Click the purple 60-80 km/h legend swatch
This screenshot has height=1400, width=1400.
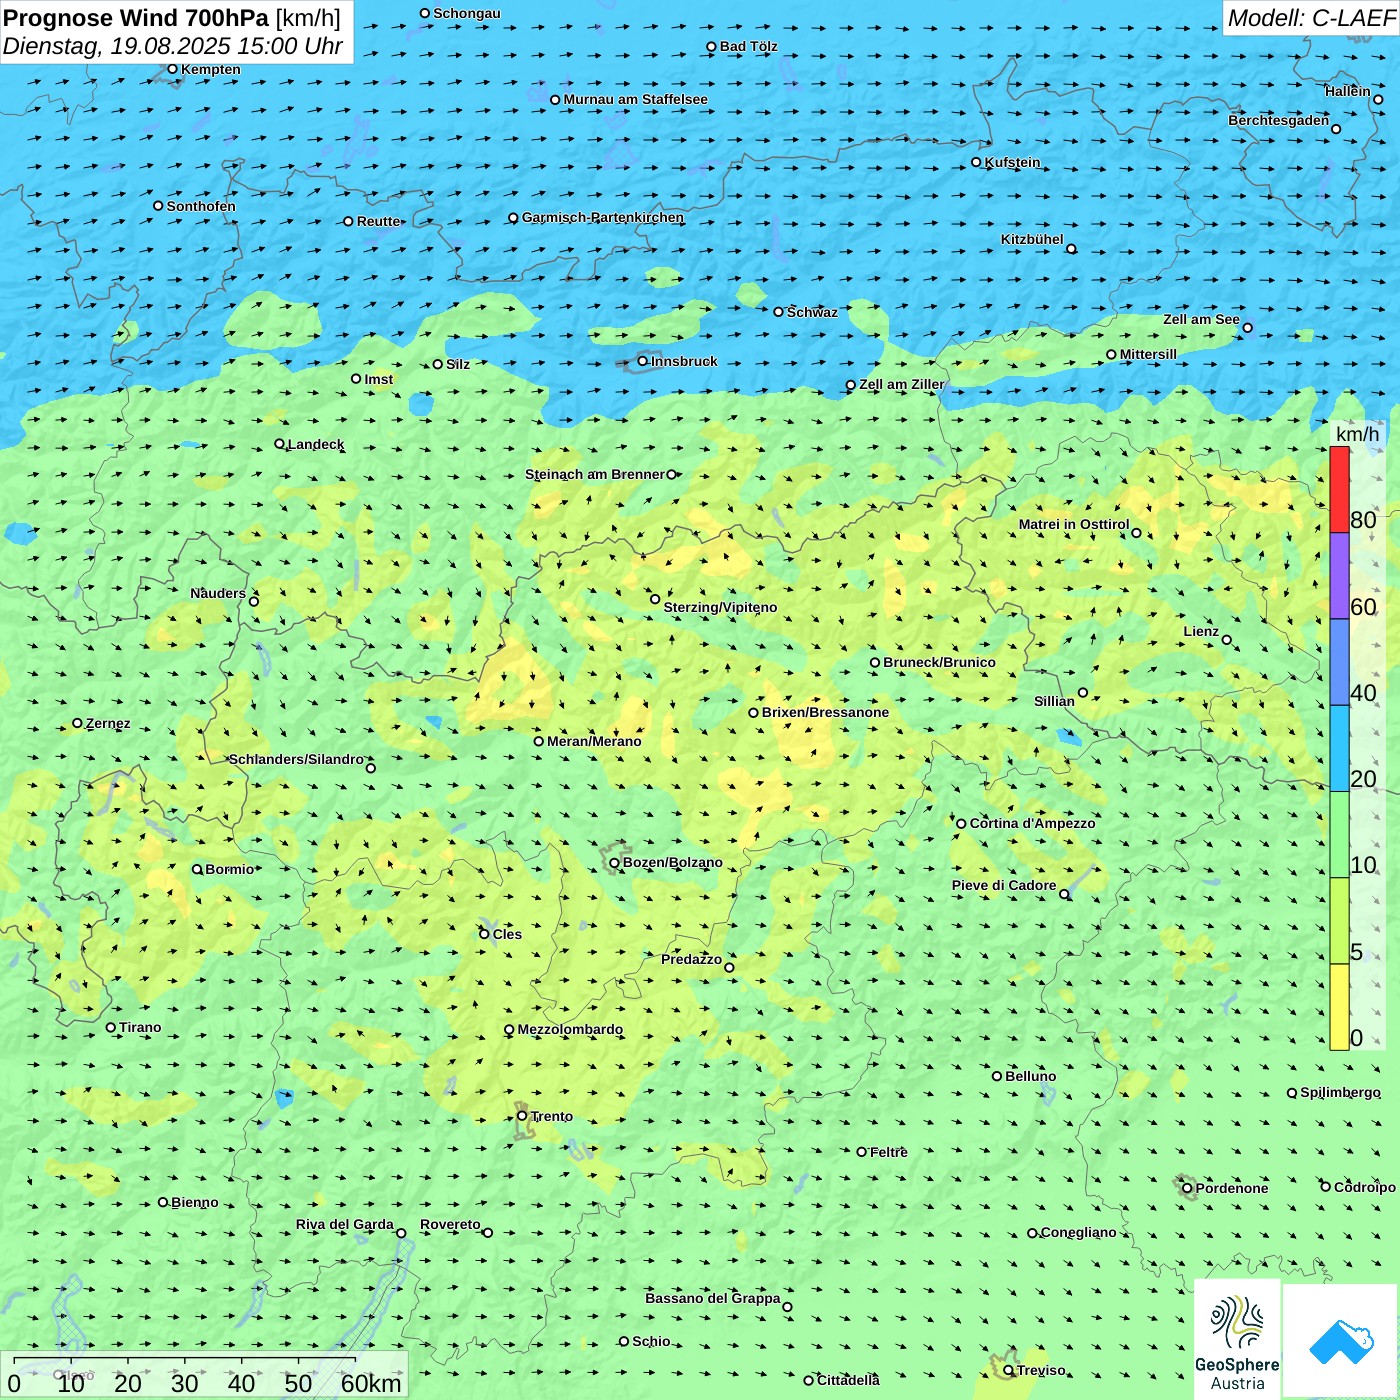(x=1339, y=576)
